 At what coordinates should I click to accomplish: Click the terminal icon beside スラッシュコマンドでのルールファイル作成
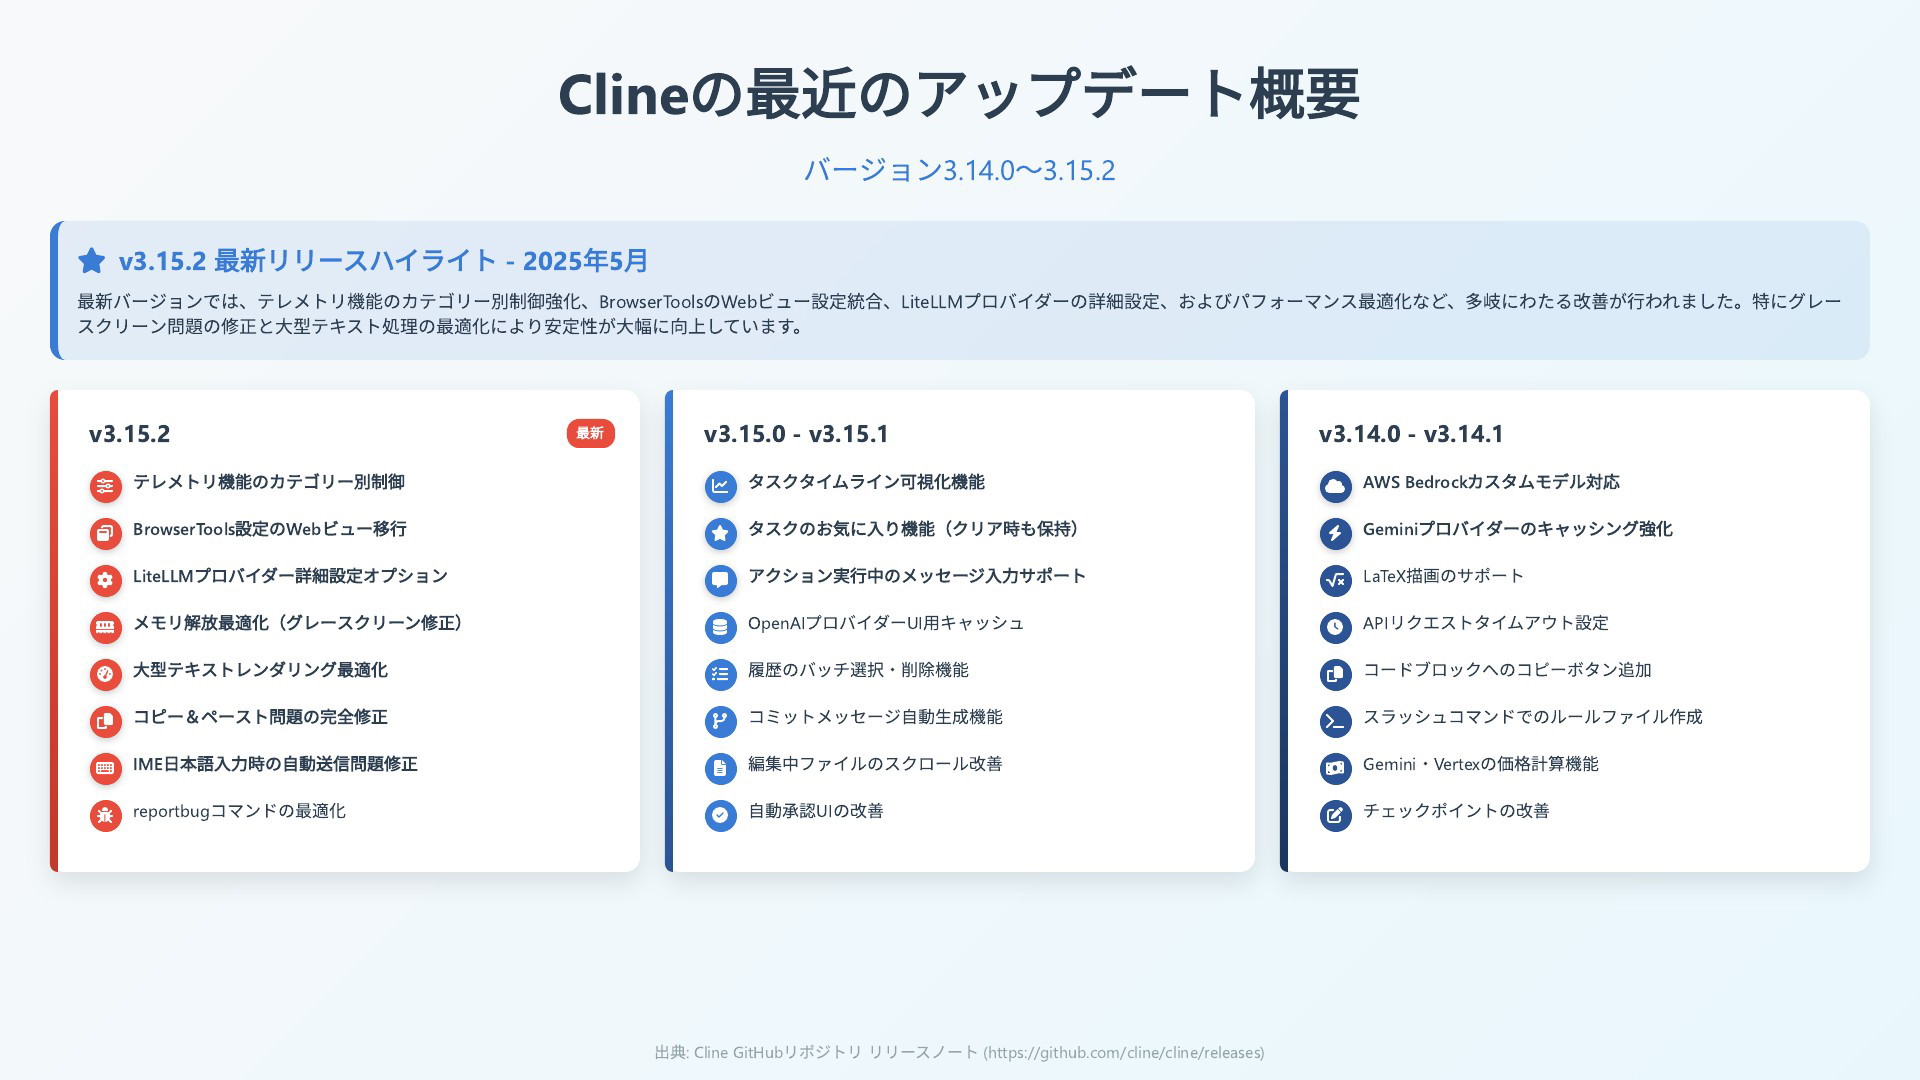tap(1335, 721)
